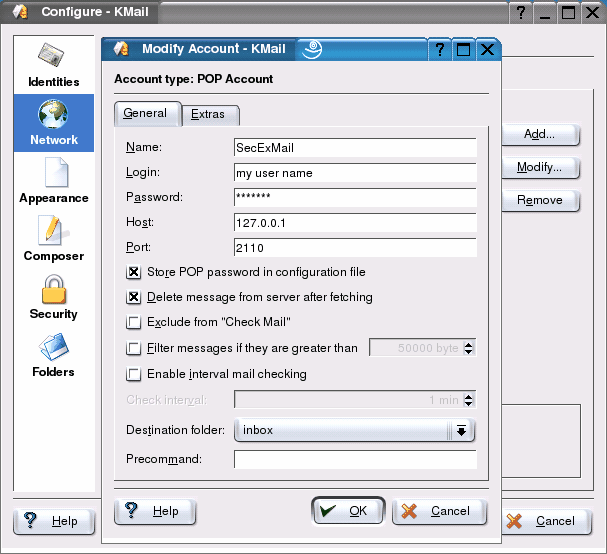Viewport: 607px width, 554px height.
Task: Close the Modify Account dialog
Action: point(487,50)
